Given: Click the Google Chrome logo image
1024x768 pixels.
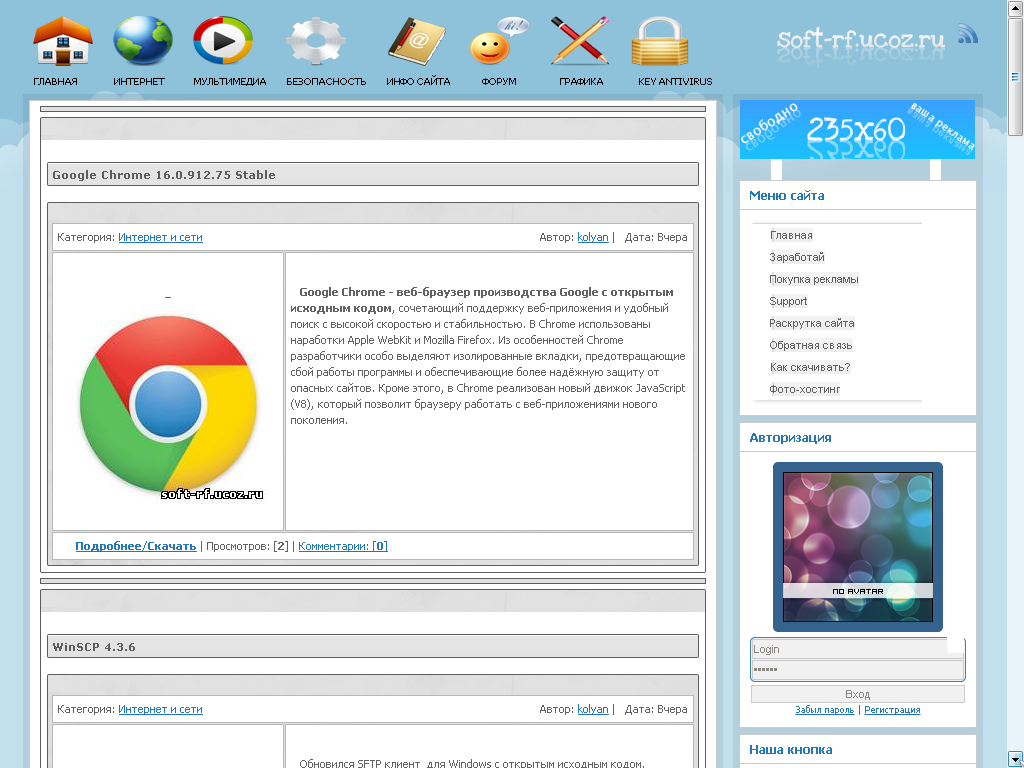Looking at the screenshot, I should (168, 405).
